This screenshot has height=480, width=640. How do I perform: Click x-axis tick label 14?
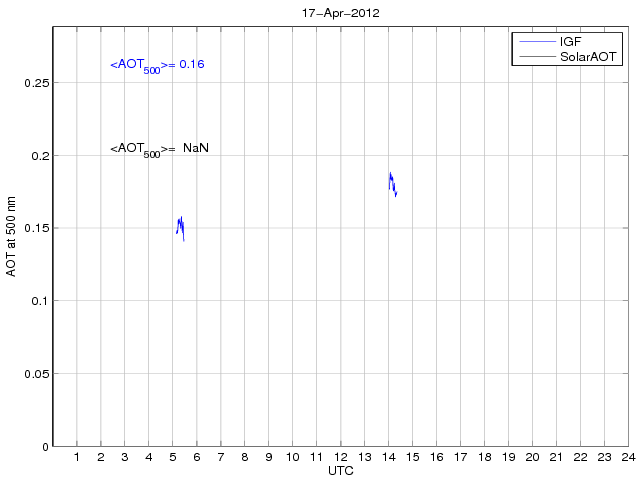(389, 457)
